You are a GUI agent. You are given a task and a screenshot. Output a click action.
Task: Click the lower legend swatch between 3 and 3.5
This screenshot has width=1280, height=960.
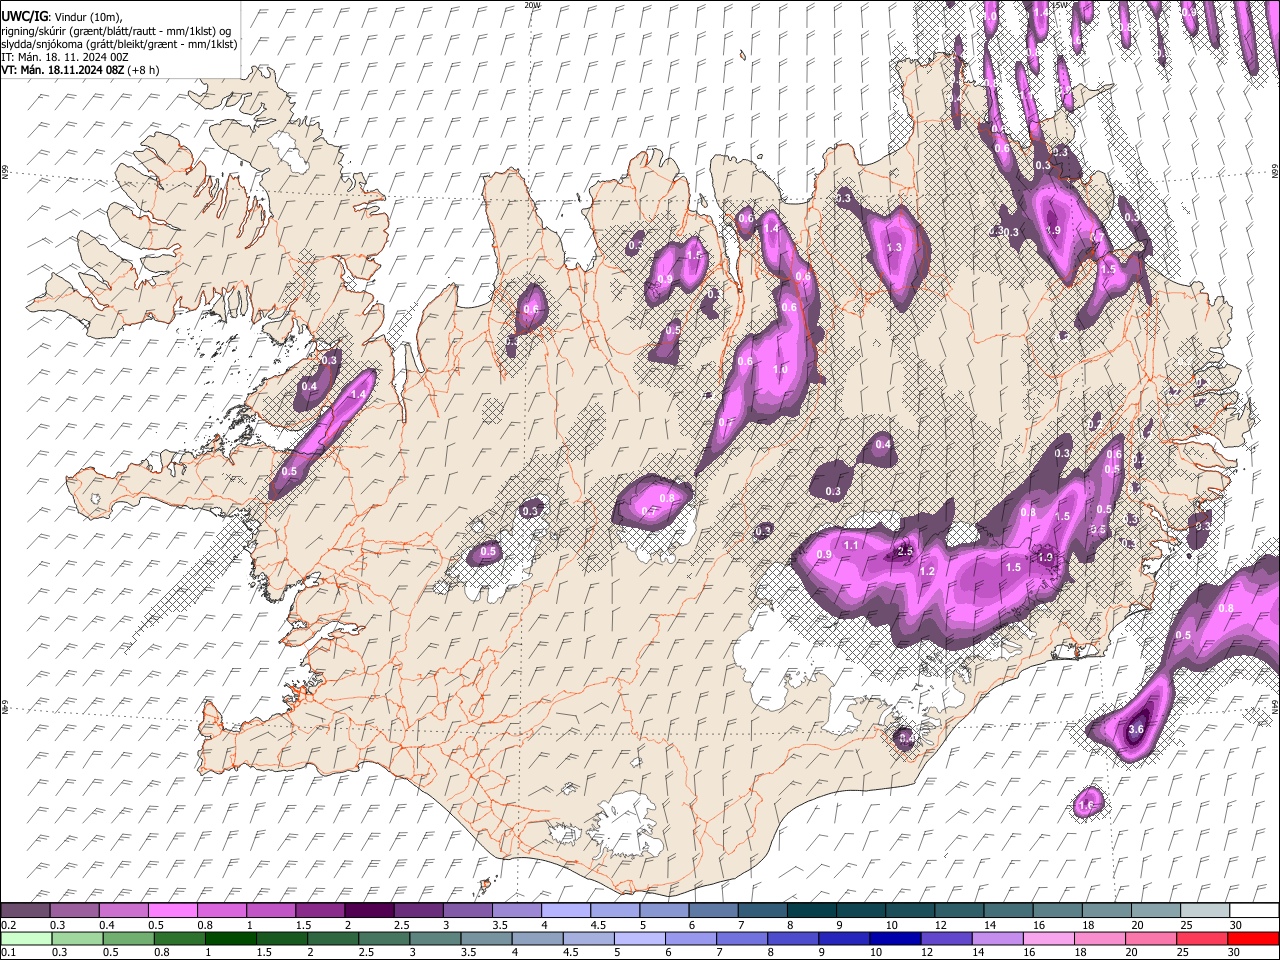[x=434, y=938]
